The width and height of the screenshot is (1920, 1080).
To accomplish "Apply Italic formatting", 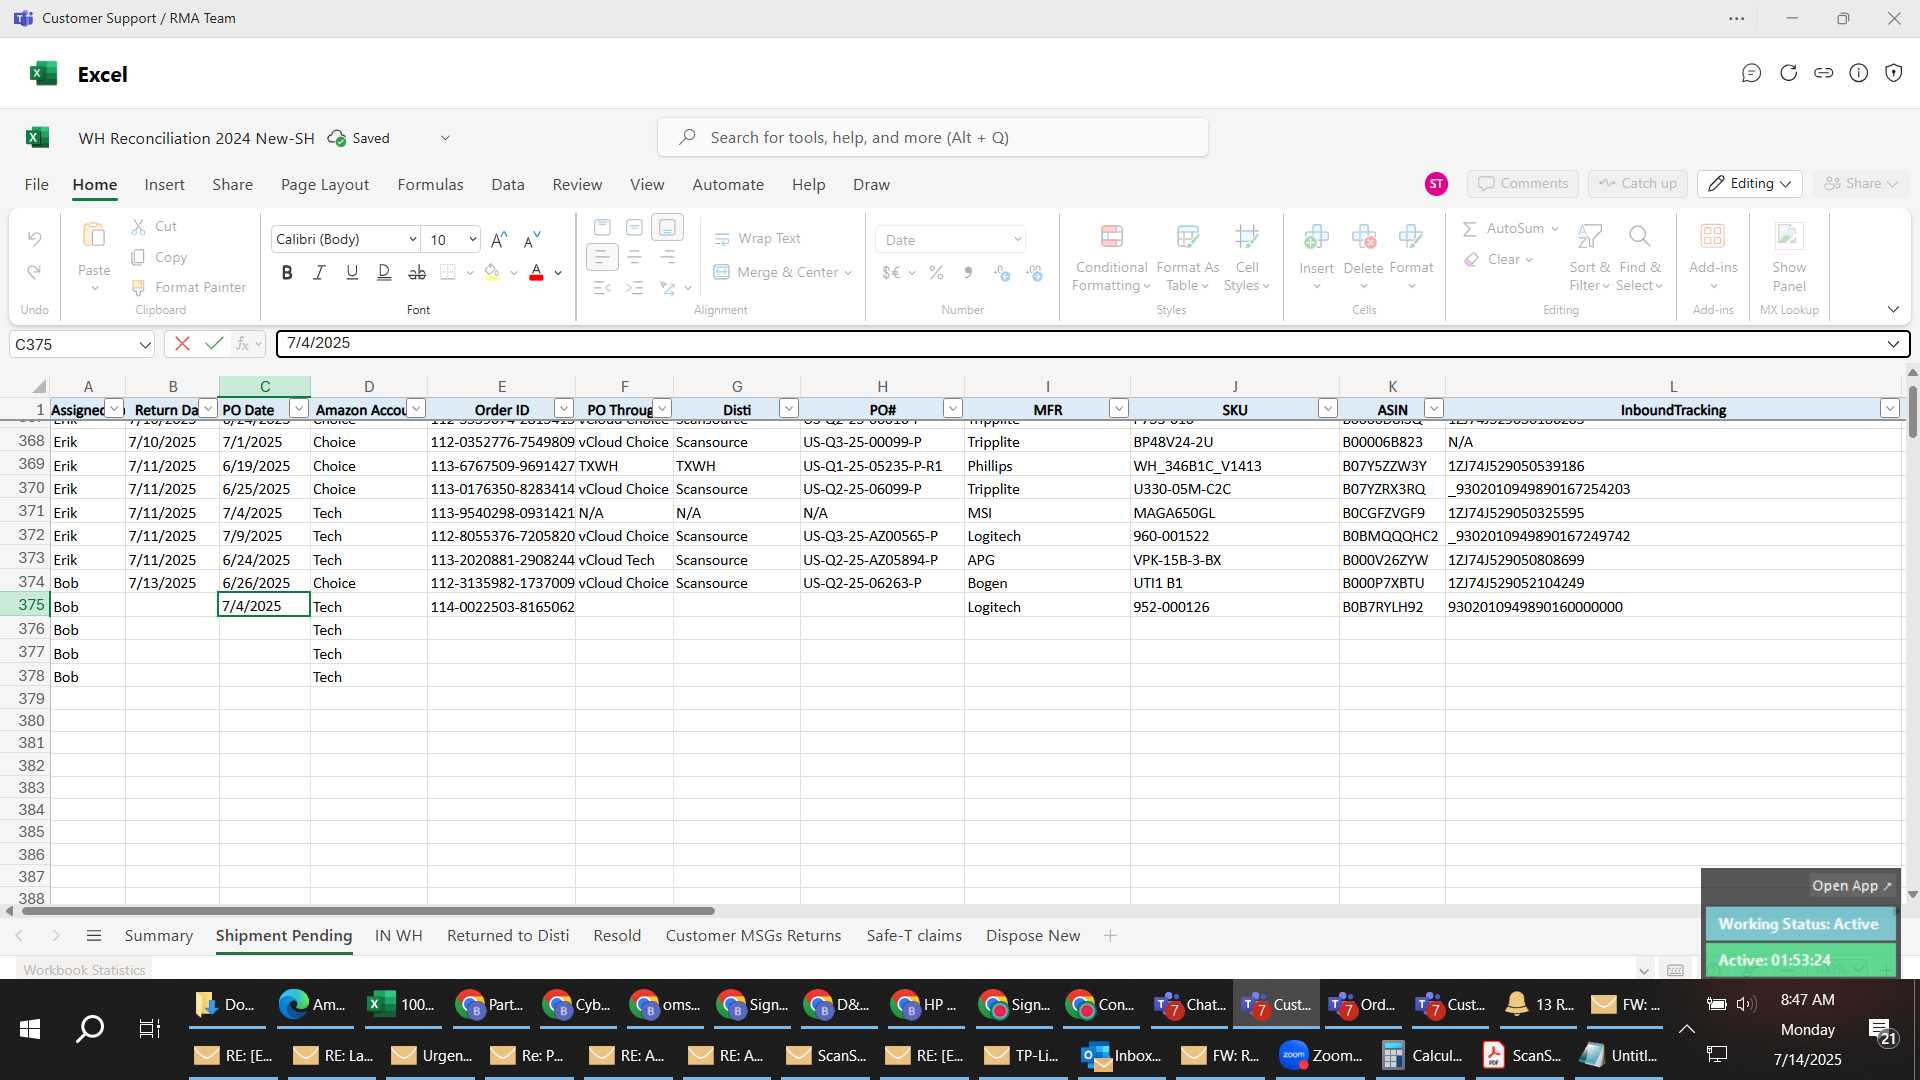I will (319, 272).
